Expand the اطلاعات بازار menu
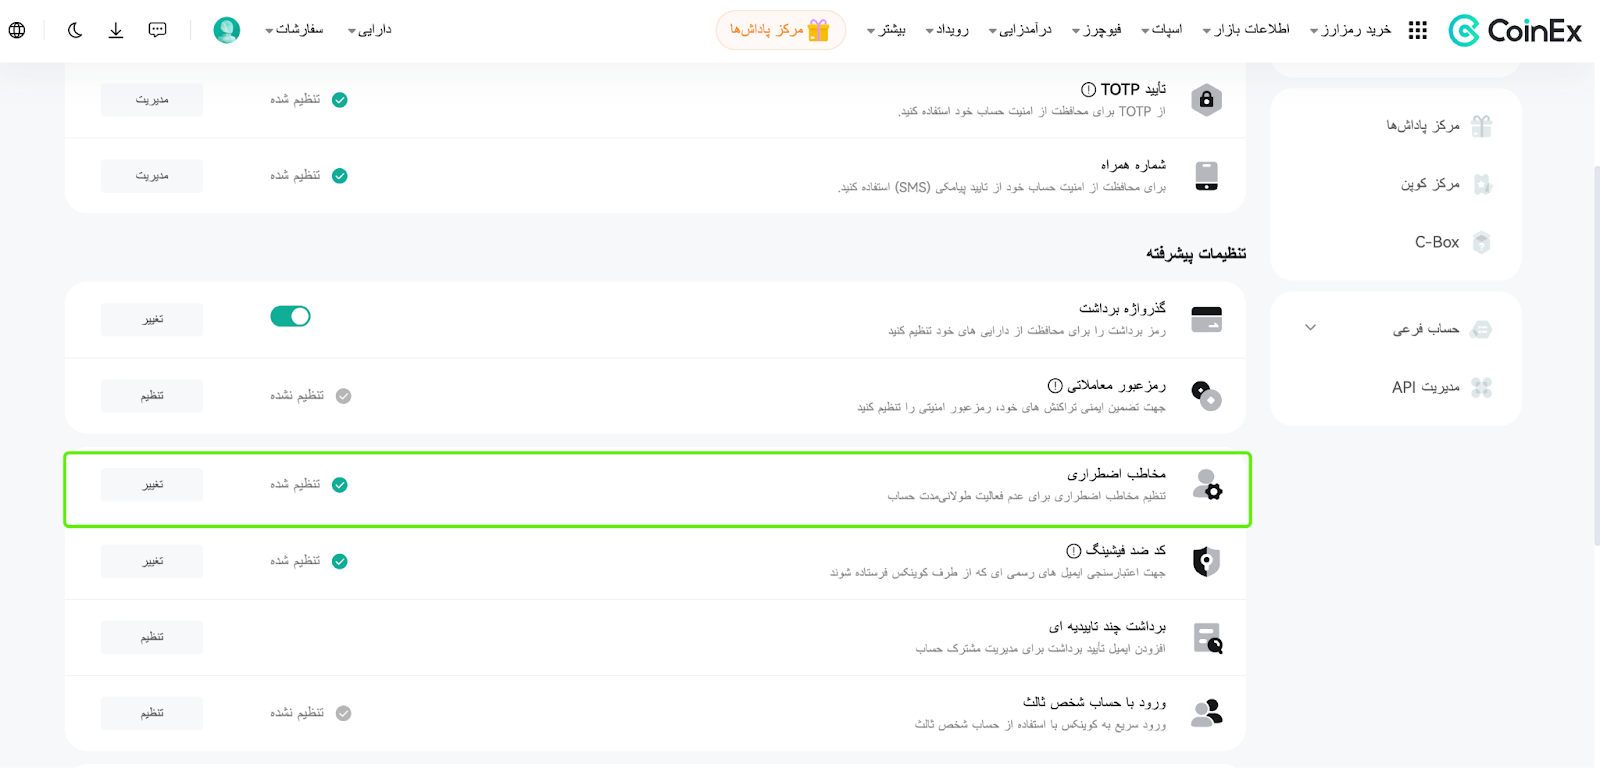 point(1246,30)
